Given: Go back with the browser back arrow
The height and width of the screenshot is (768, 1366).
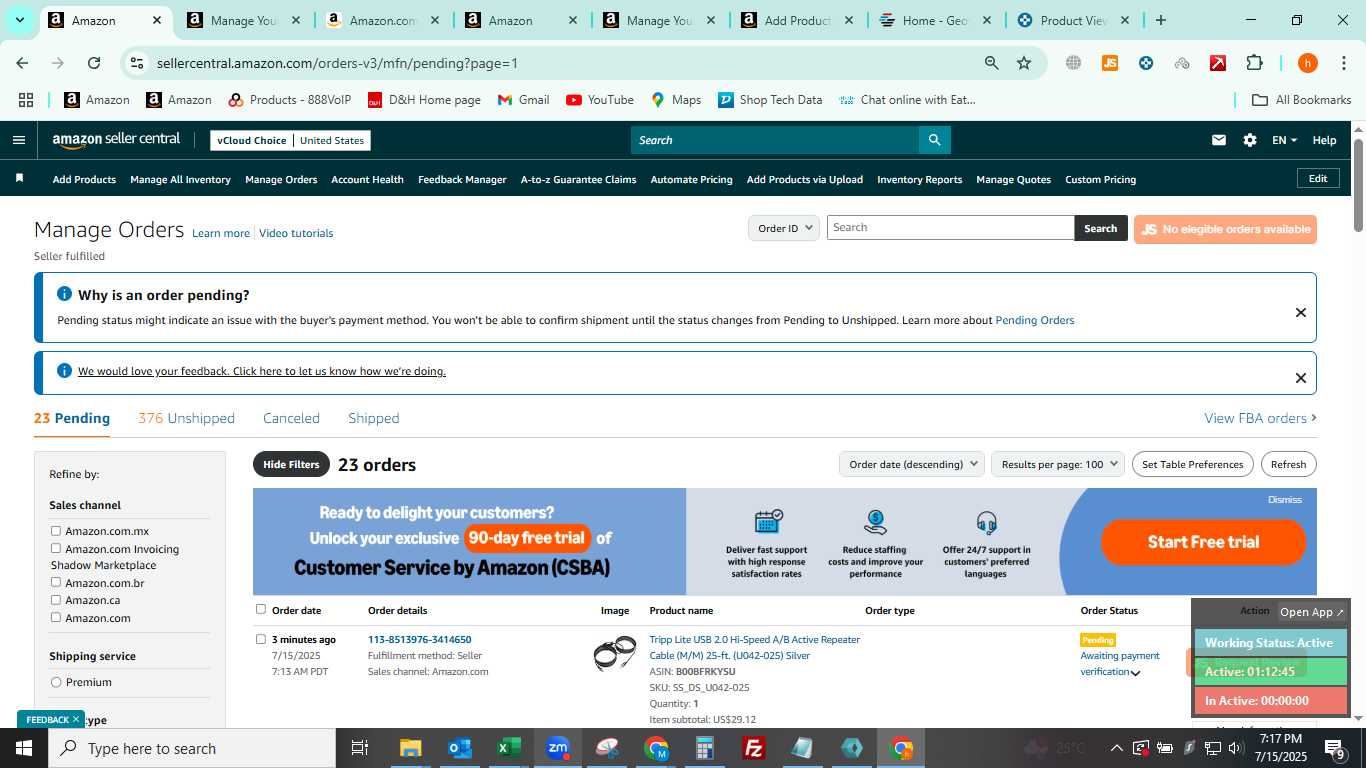Looking at the screenshot, I should (x=22, y=63).
